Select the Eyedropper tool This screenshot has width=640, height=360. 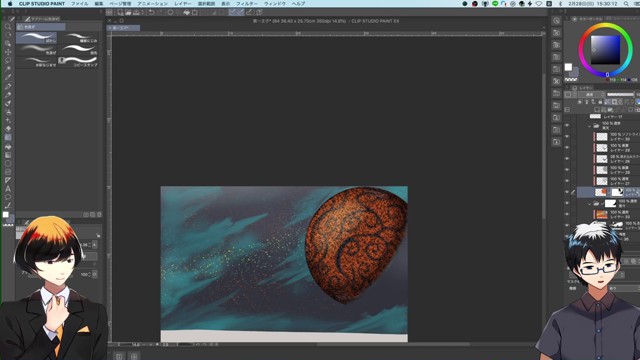coord(8,78)
